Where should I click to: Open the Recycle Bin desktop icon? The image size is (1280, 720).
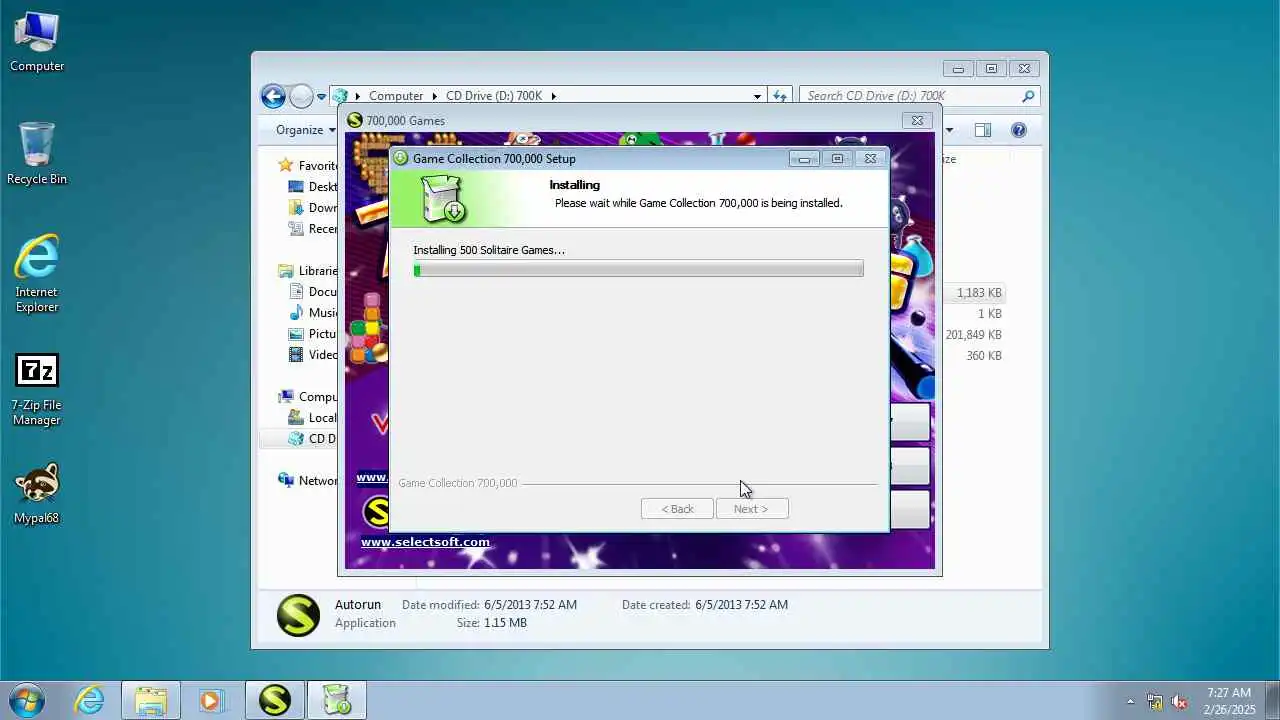pos(37,154)
